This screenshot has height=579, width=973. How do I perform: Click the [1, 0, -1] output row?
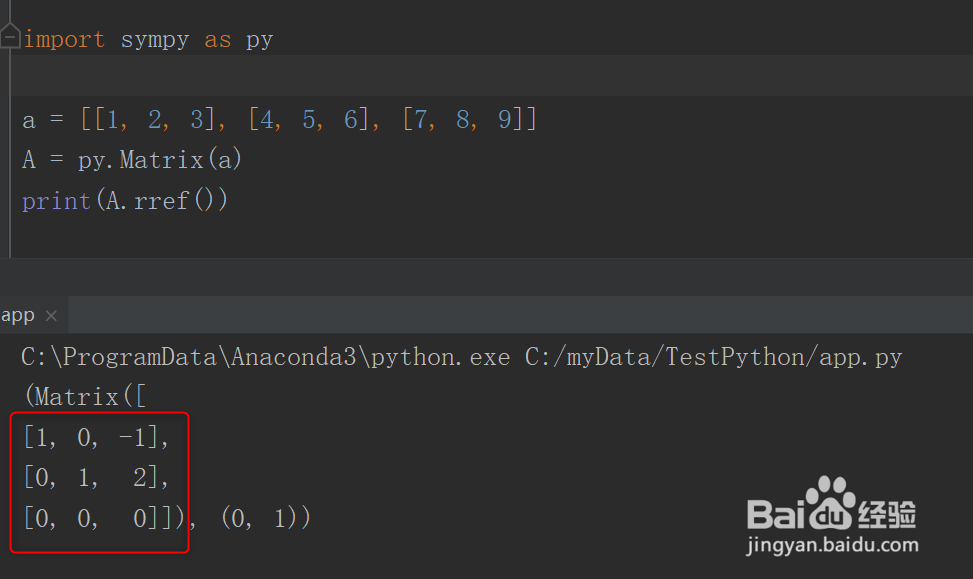pyautogui.click(x=96, y=438)
